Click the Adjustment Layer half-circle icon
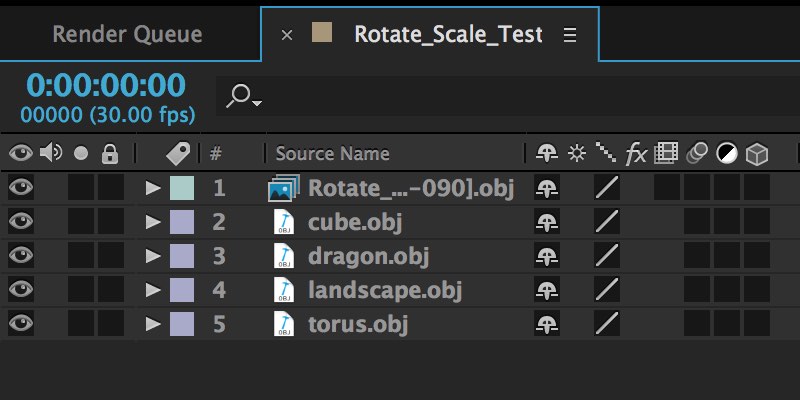This screenshot has height=400, width=800. pos(728,154)
